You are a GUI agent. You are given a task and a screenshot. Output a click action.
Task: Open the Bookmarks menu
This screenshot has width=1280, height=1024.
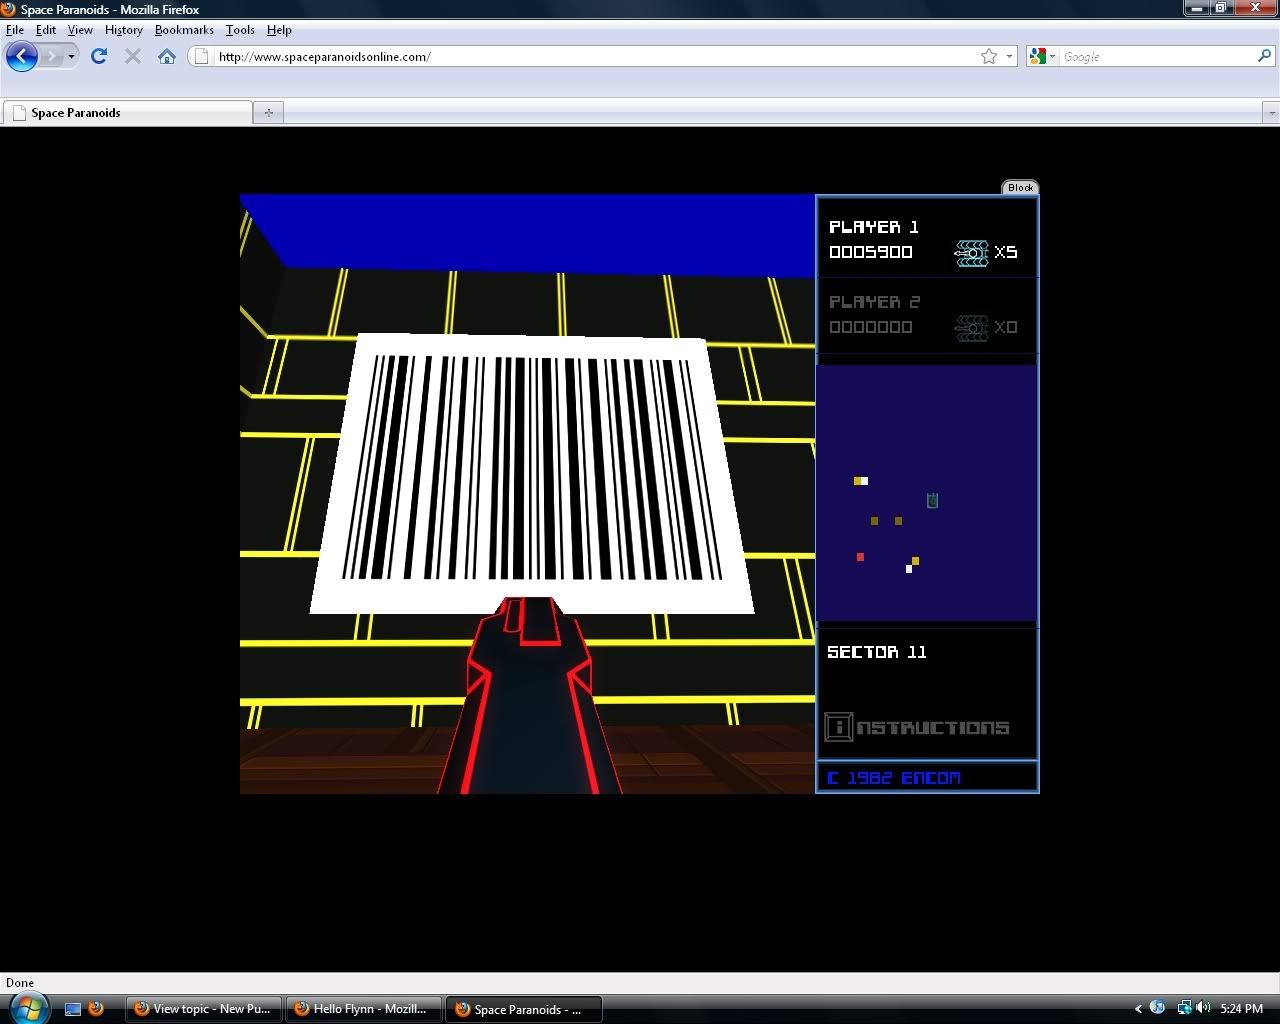(184, 30)
